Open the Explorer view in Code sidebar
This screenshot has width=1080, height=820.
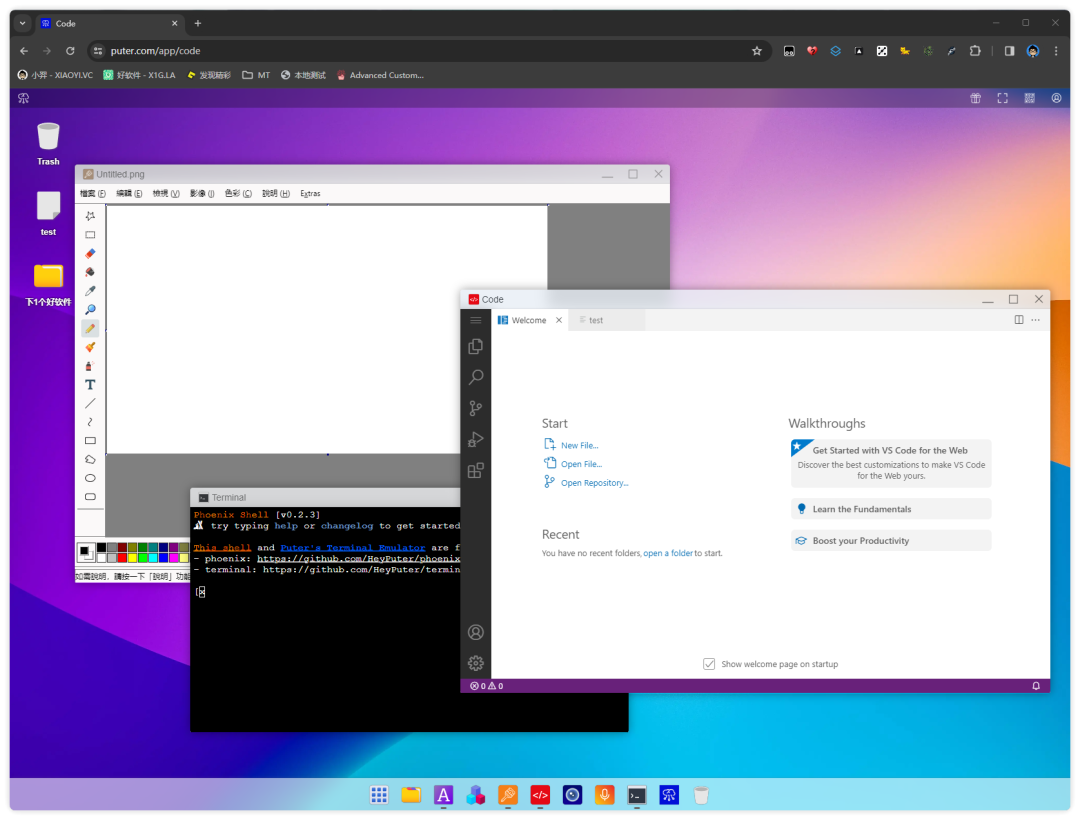coord(476,346)
